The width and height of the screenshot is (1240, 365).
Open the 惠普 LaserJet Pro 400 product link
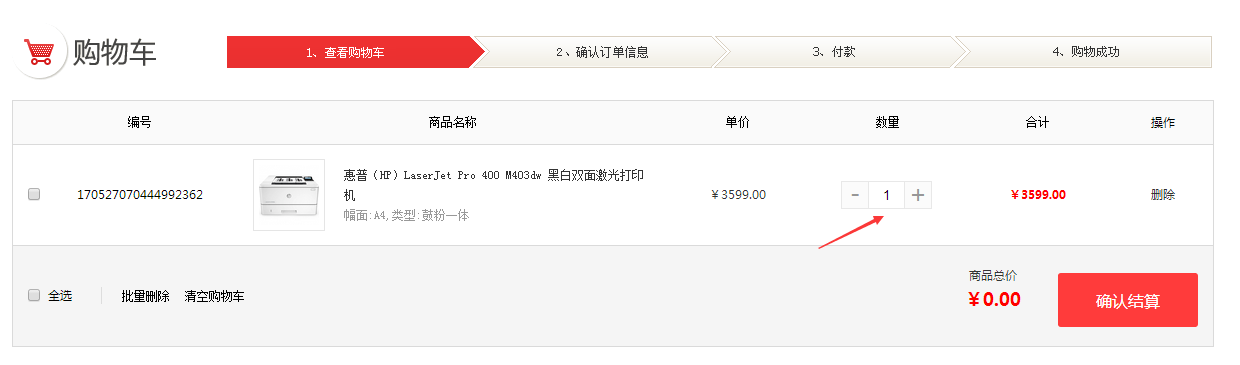tap(493, 185)
